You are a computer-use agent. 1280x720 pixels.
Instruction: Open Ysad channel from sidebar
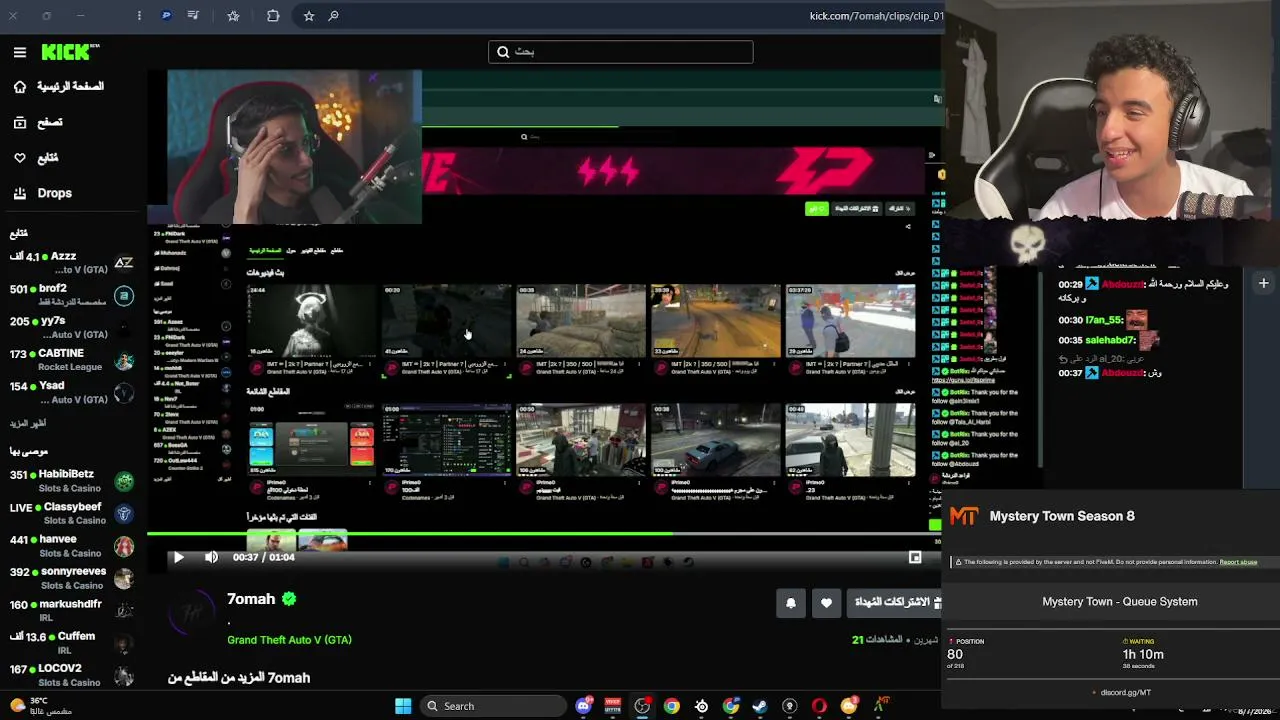coord(72,393)
